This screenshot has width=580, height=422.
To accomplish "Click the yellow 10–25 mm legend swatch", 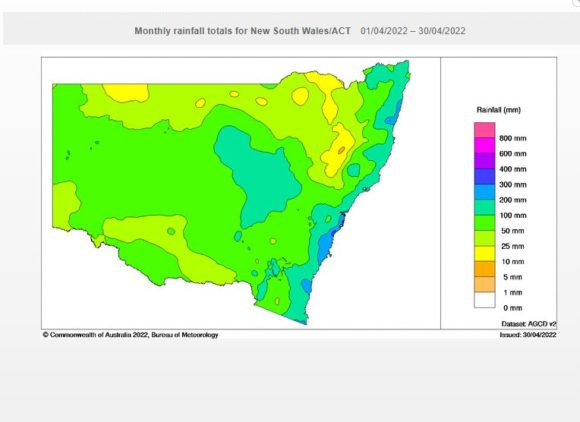I will click(485, 254).
